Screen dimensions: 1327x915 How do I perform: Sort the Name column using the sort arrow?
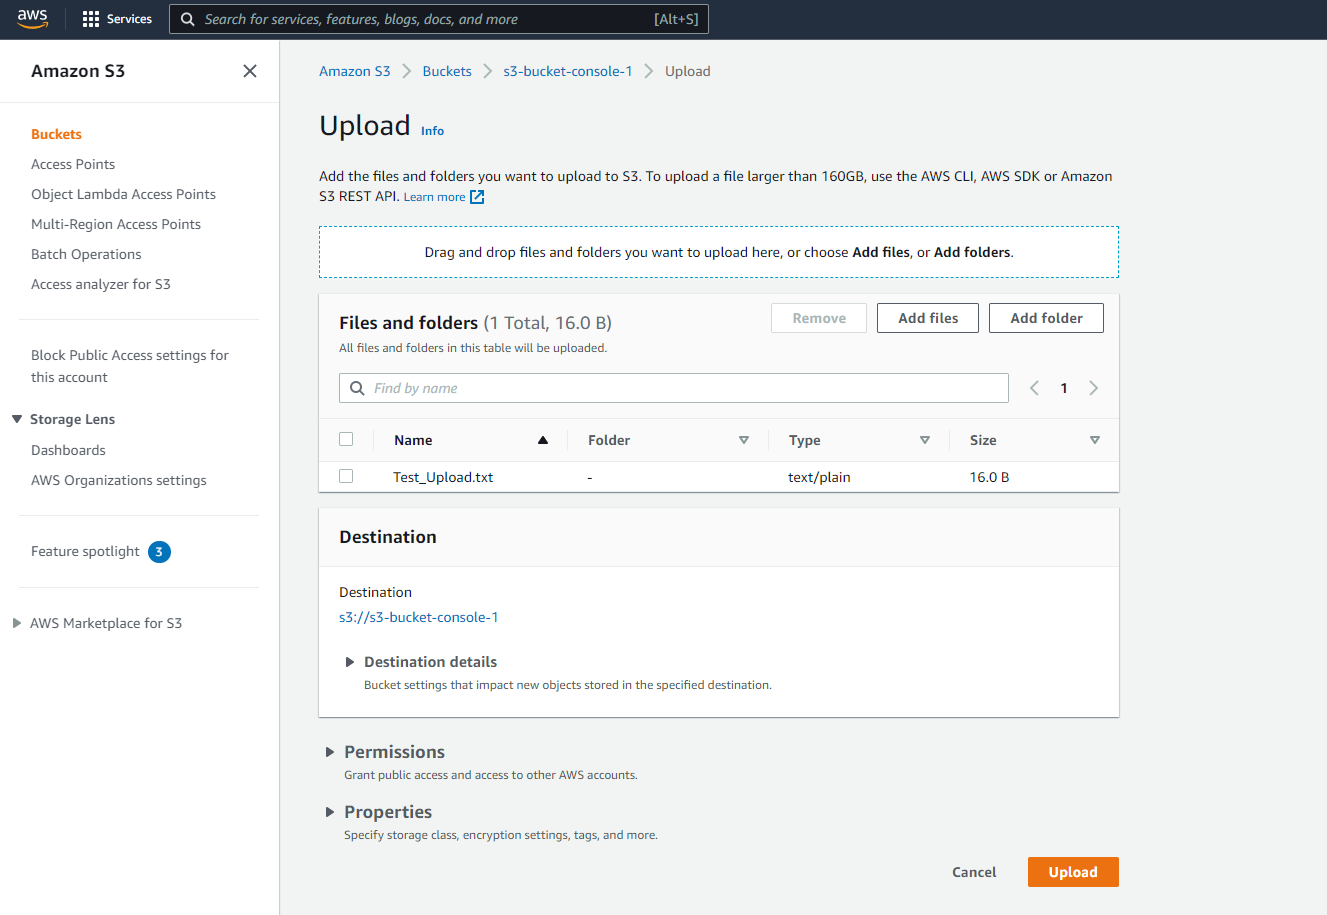click(542, 440)
